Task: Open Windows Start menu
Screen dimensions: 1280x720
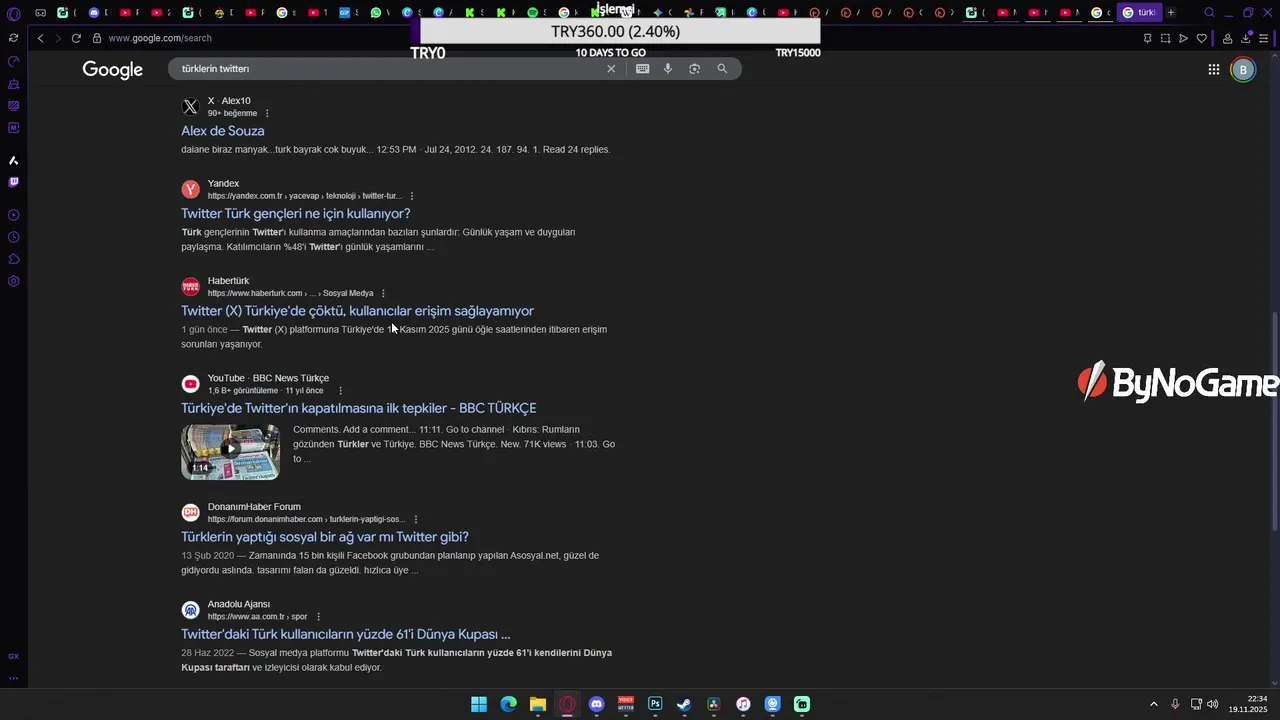Action: pyautogui.click(x=479, y=704)
